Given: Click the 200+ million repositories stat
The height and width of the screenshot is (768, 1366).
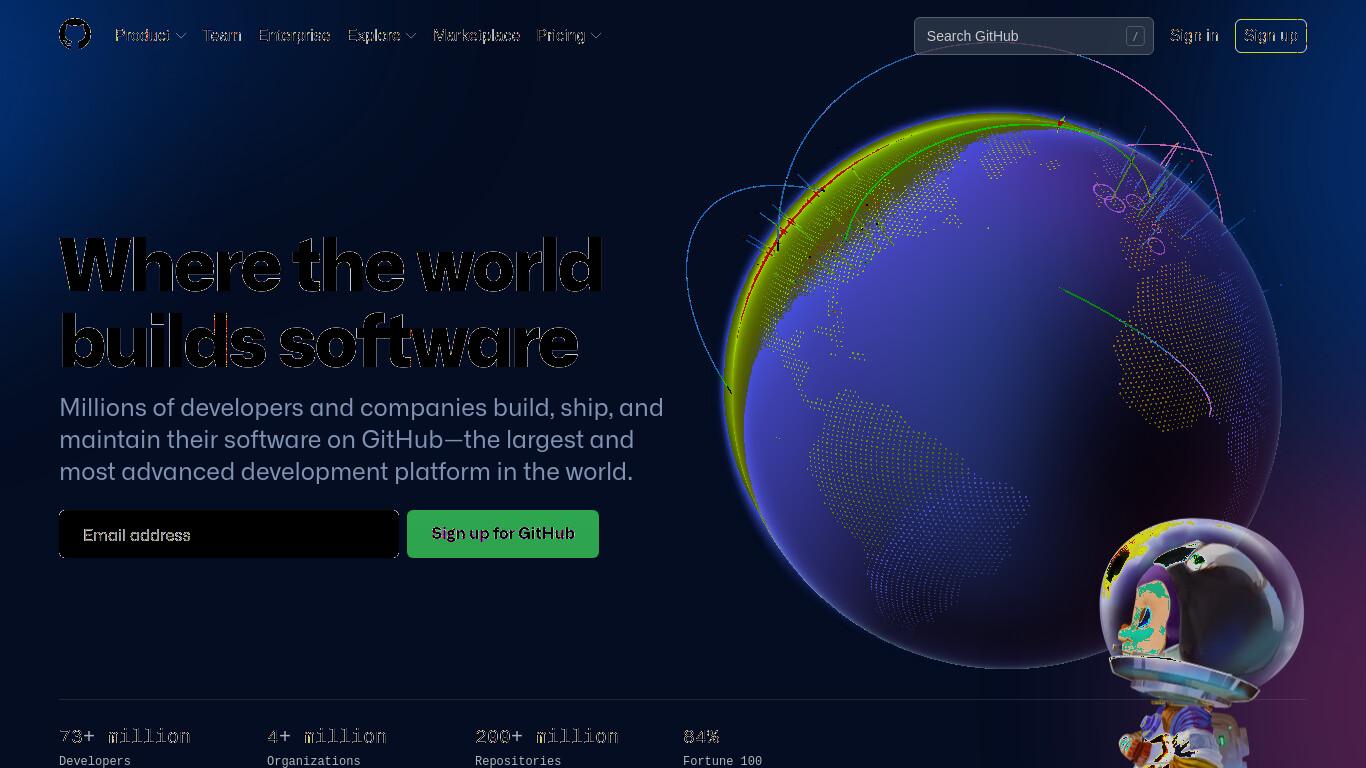Looking at the screenshot, I should pos(547,747).
